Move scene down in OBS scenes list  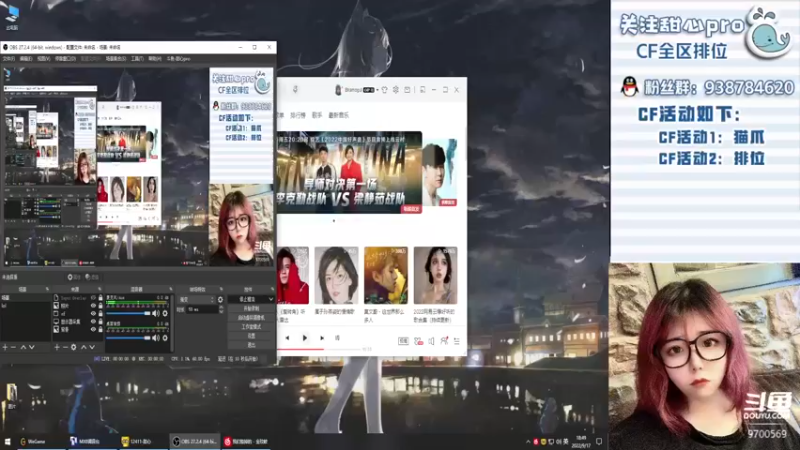[x=32, y=347]
